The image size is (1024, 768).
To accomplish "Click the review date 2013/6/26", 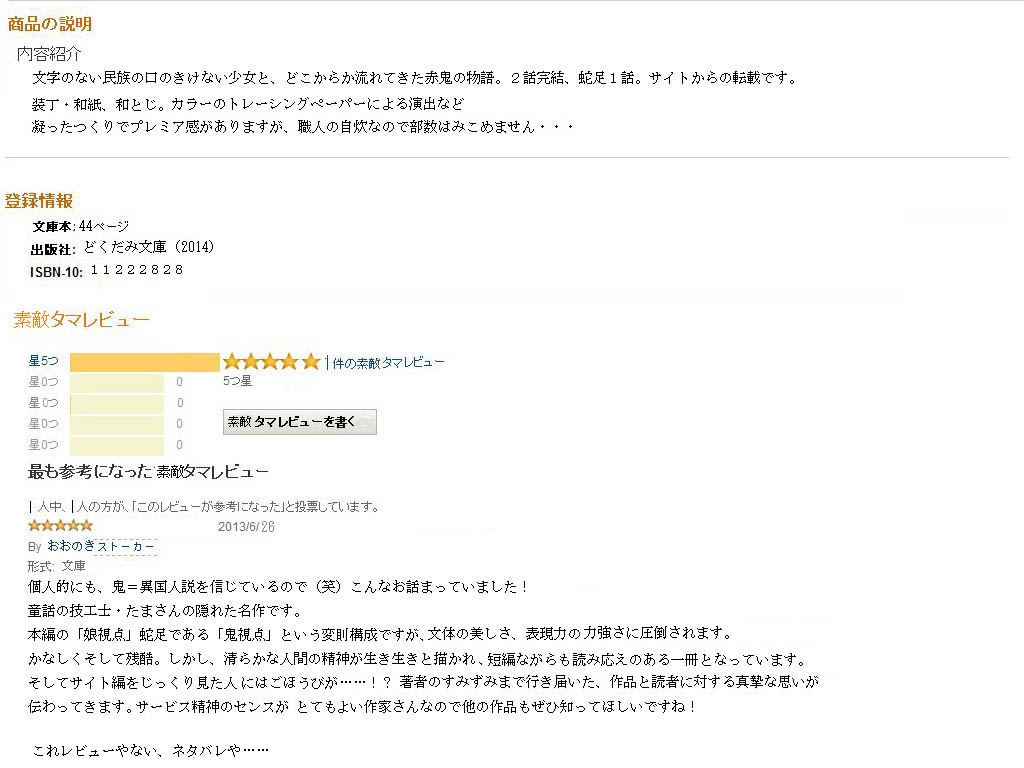I will [246, 526].
